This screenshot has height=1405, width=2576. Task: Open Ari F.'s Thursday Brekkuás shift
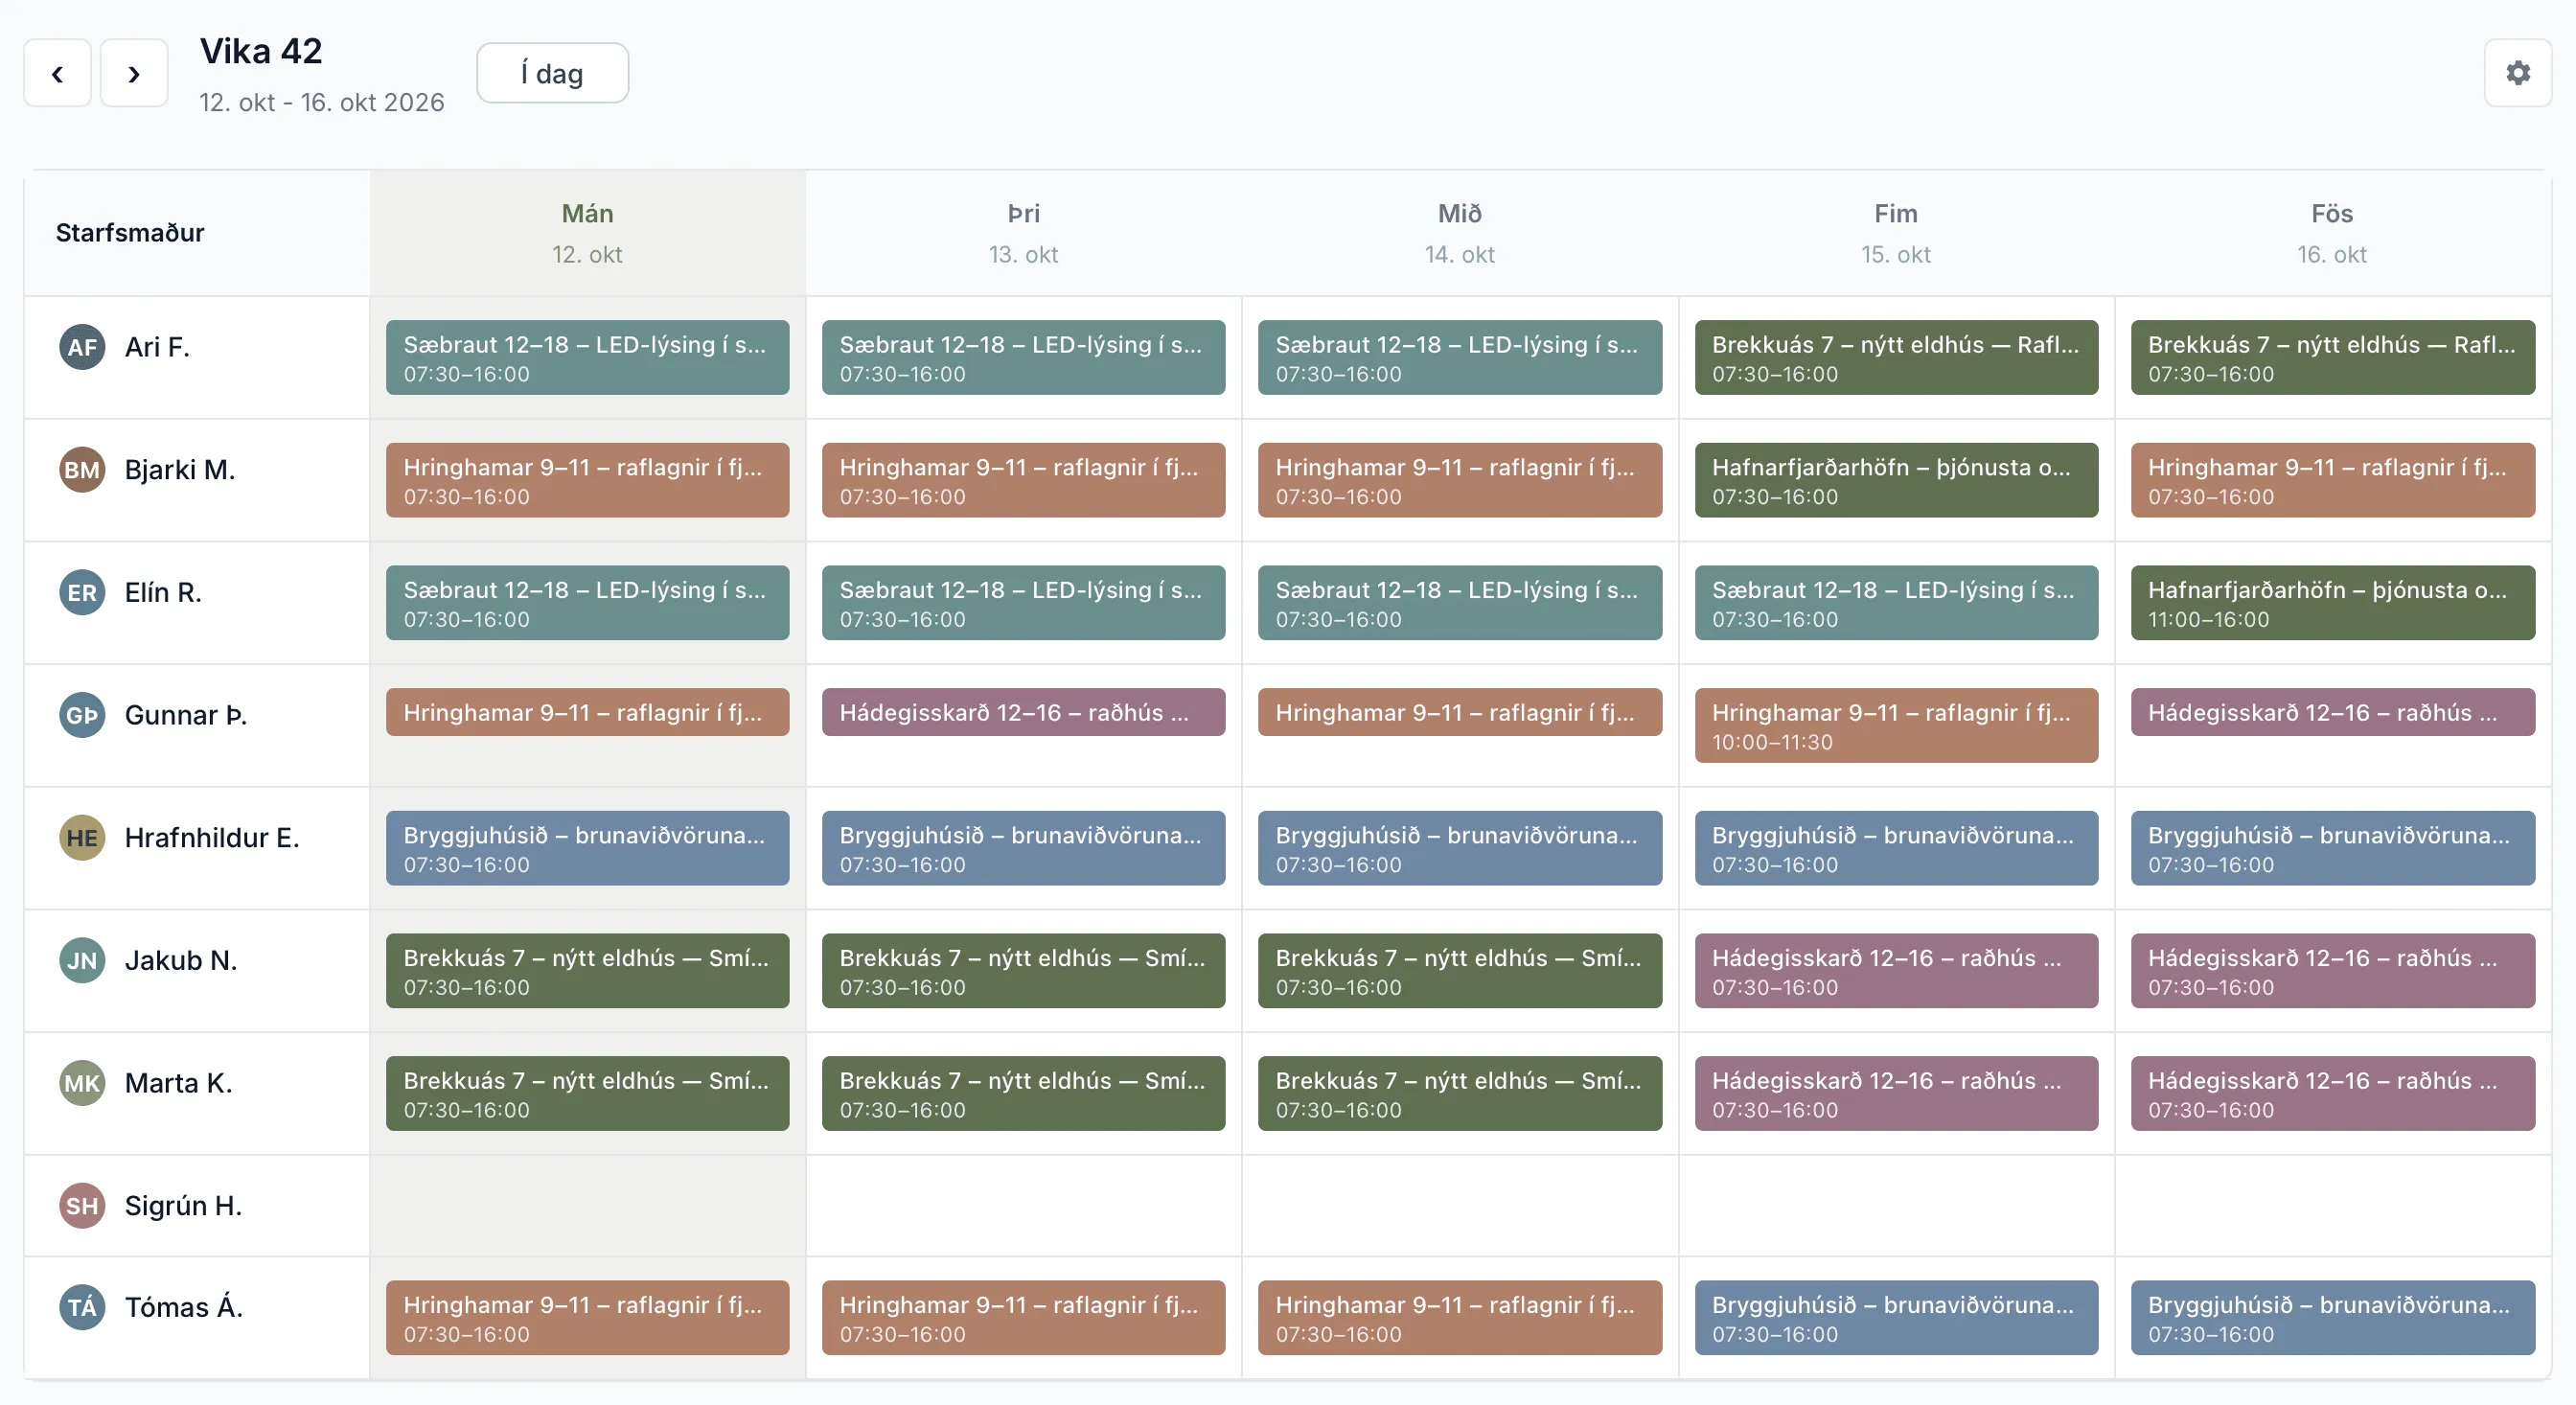coord(1896,357)
